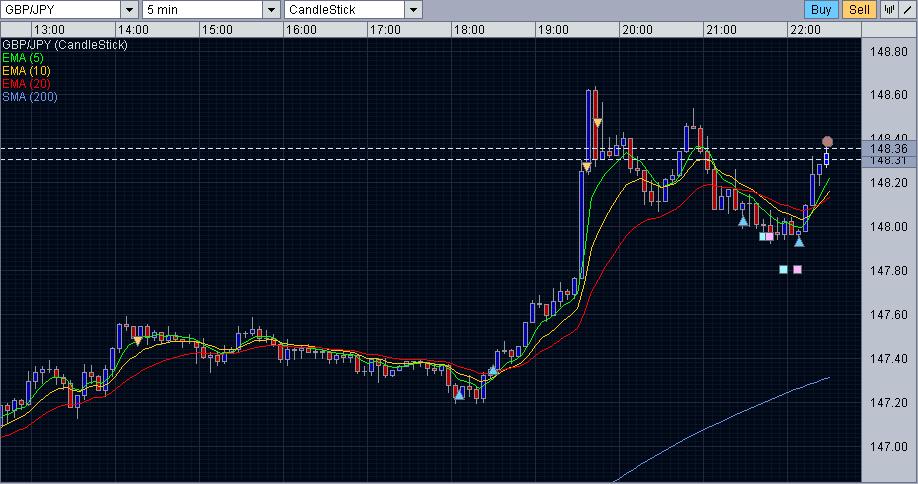Click the 147.00 price axis label

pyautogui.click(x=889, y=447)
